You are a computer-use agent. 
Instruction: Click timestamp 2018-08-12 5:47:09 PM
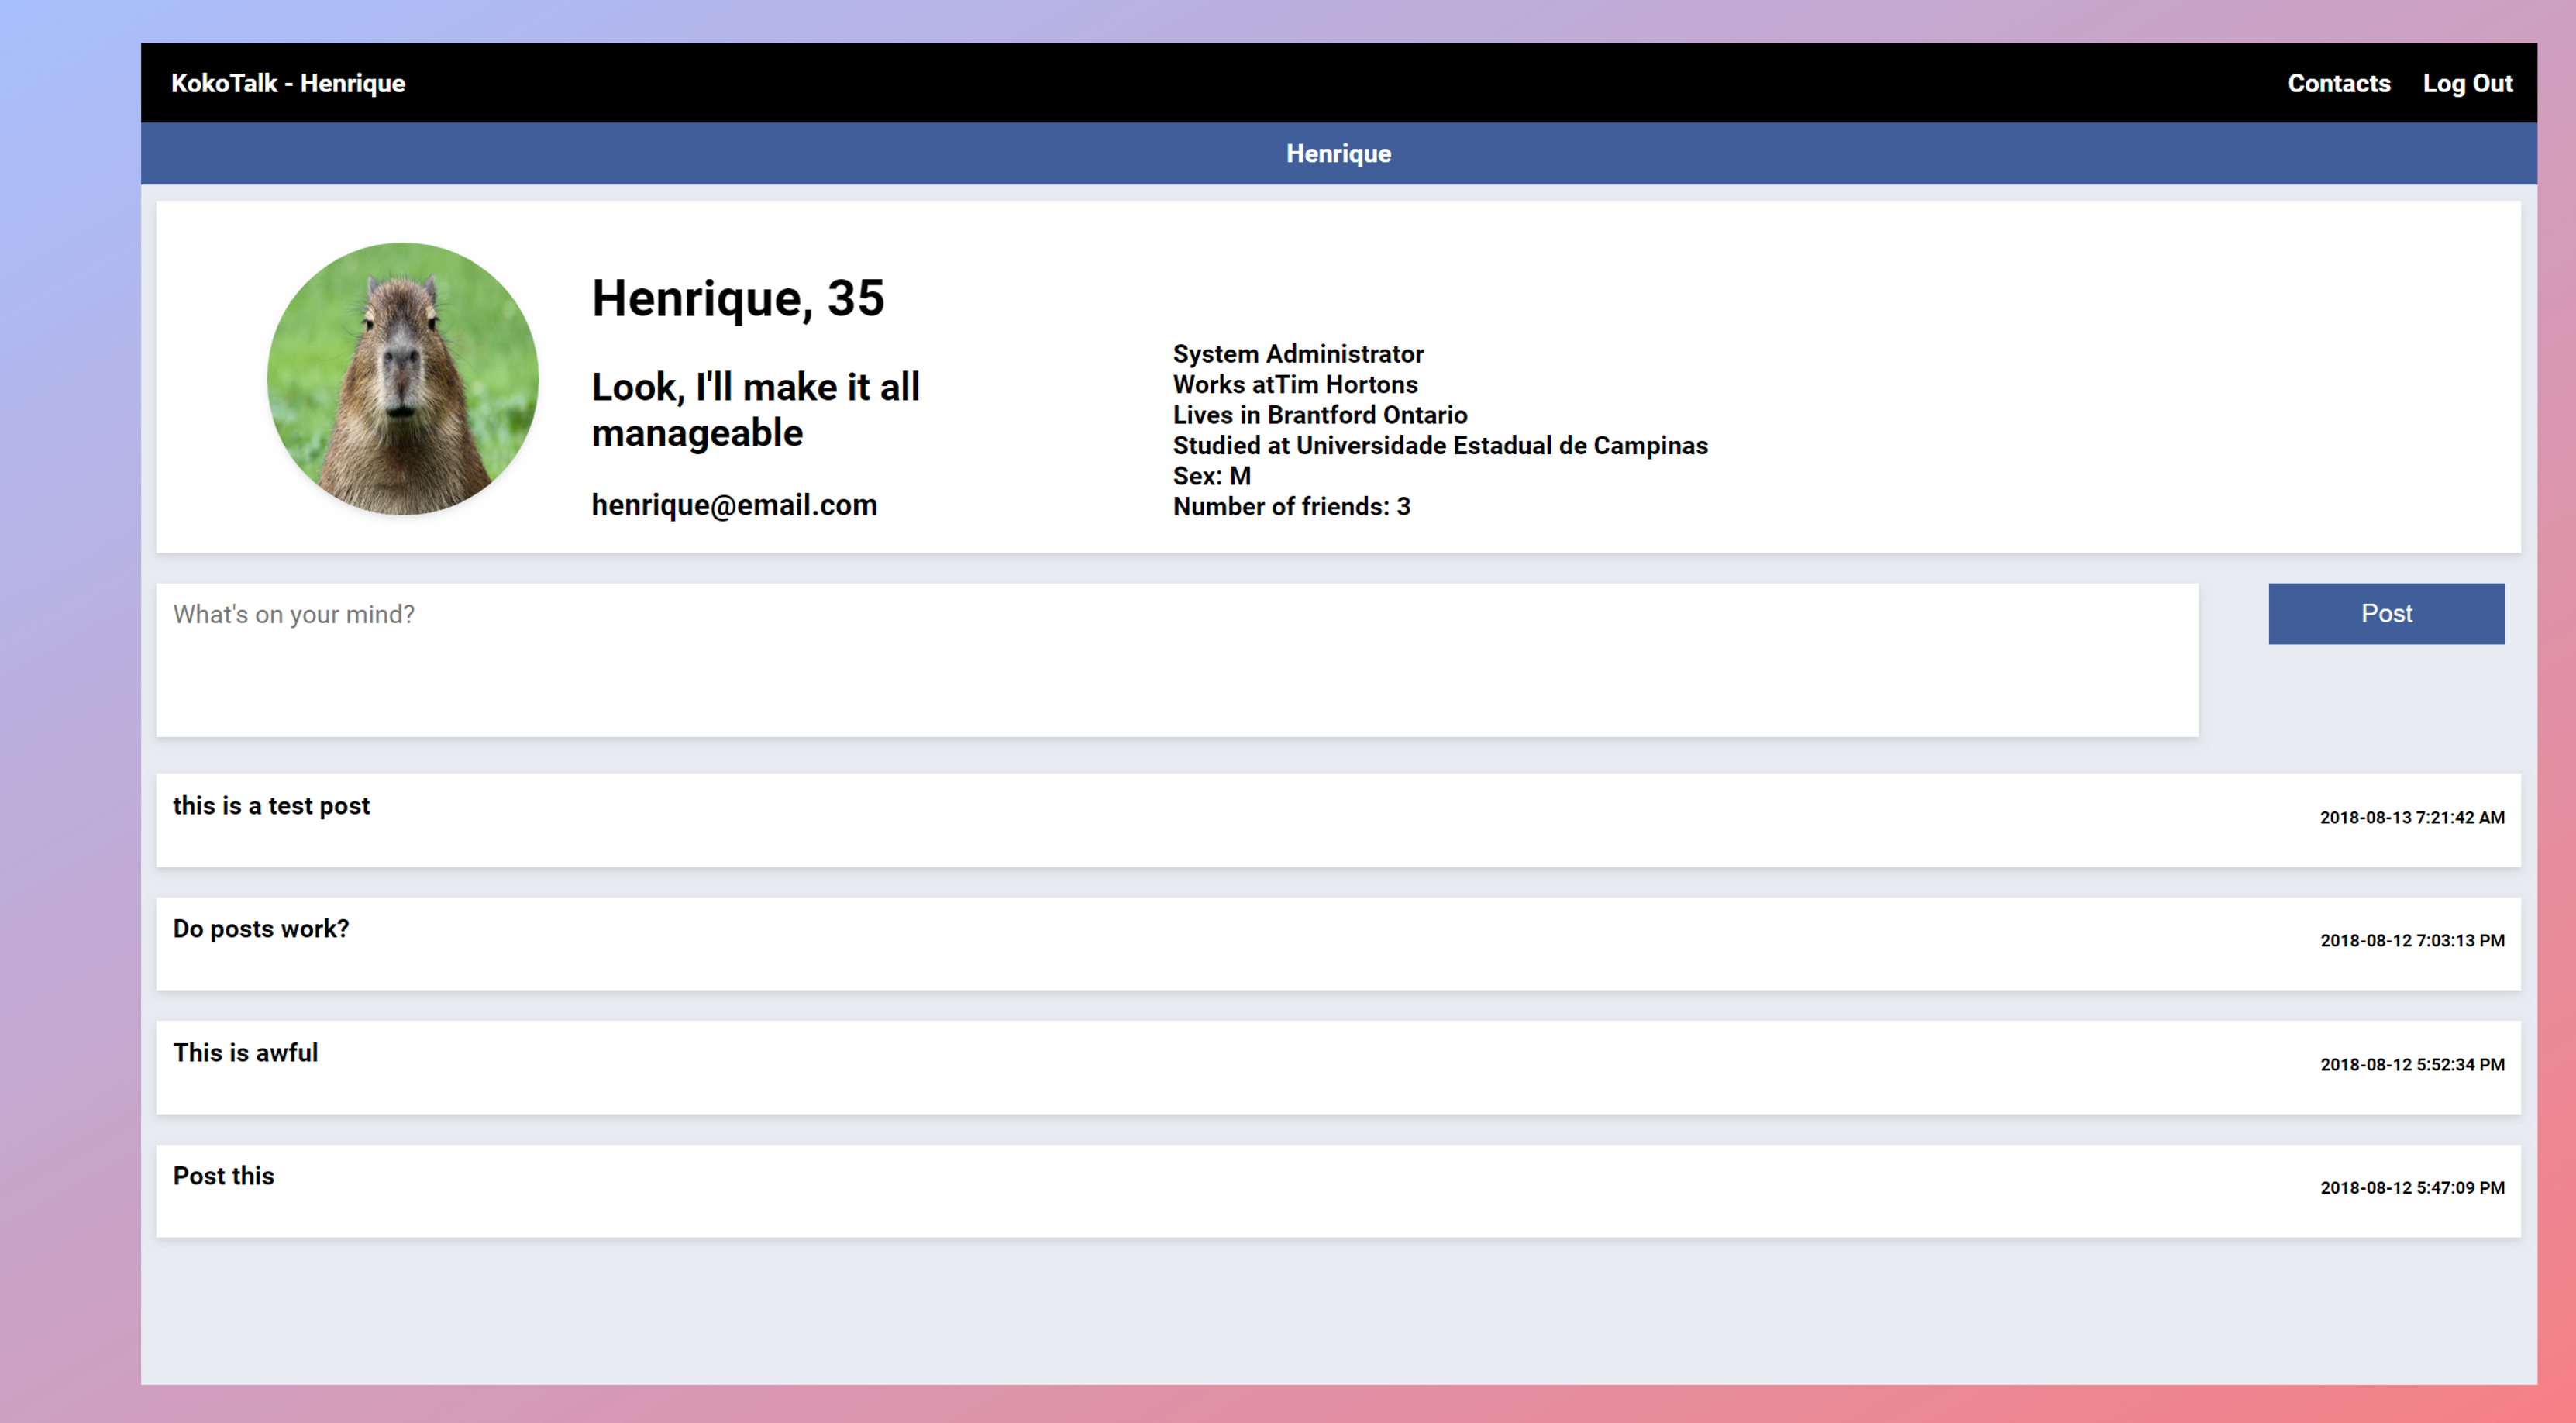point(2411,1188)
